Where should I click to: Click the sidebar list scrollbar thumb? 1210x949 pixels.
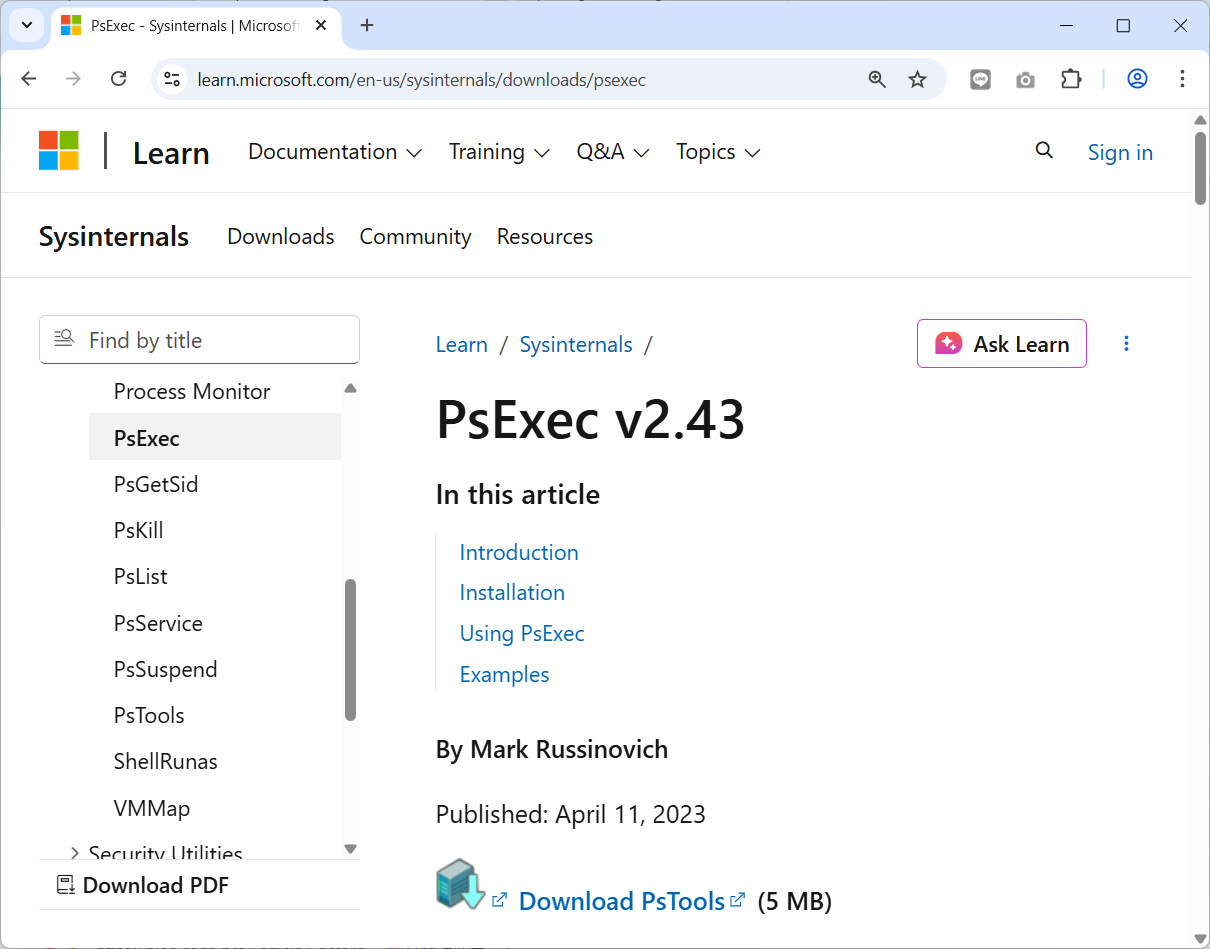[350, 649]
